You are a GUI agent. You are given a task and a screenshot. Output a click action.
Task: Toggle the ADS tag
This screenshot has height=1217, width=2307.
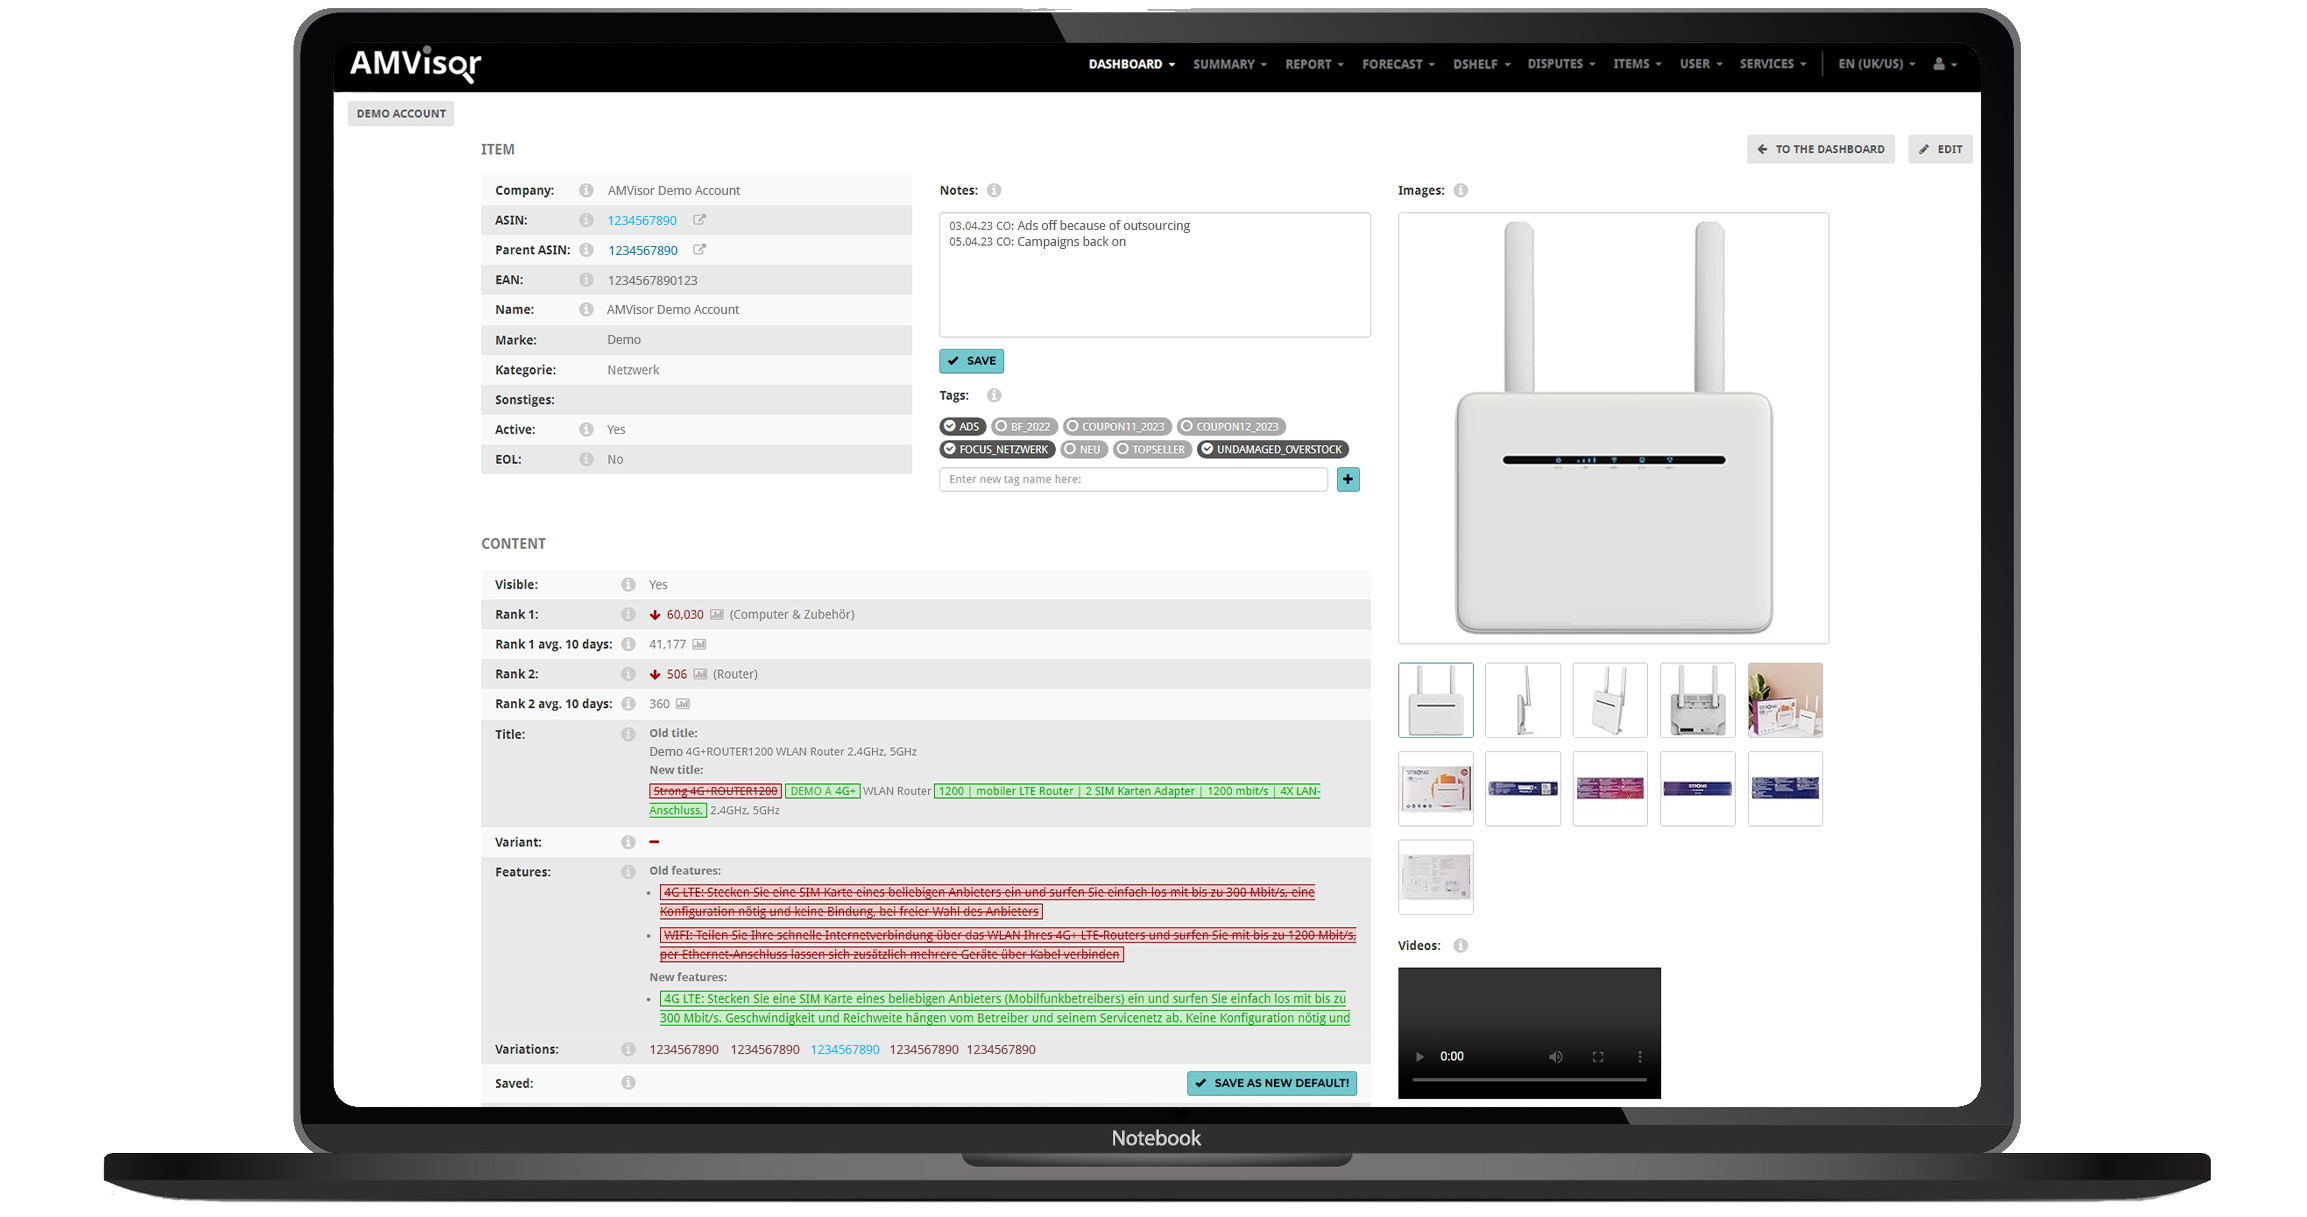[x=962, y=426]
